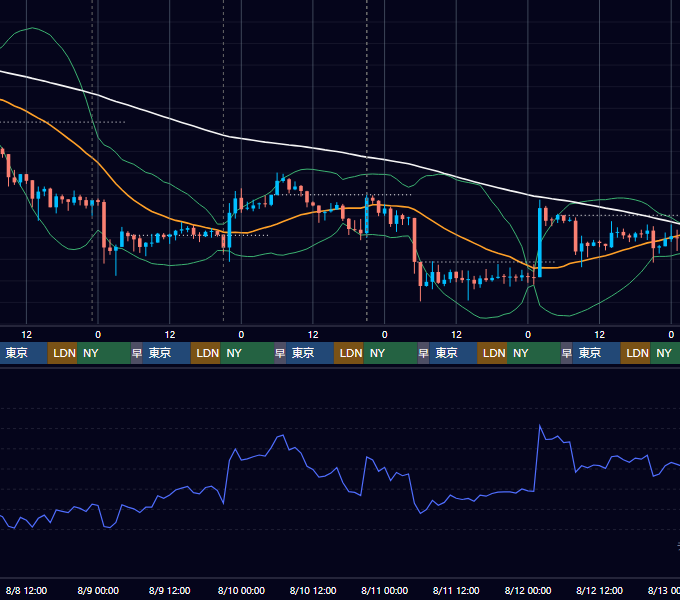Select the 早 early session block on 8/11
The image size is (680, 600).
pos(423,353)
